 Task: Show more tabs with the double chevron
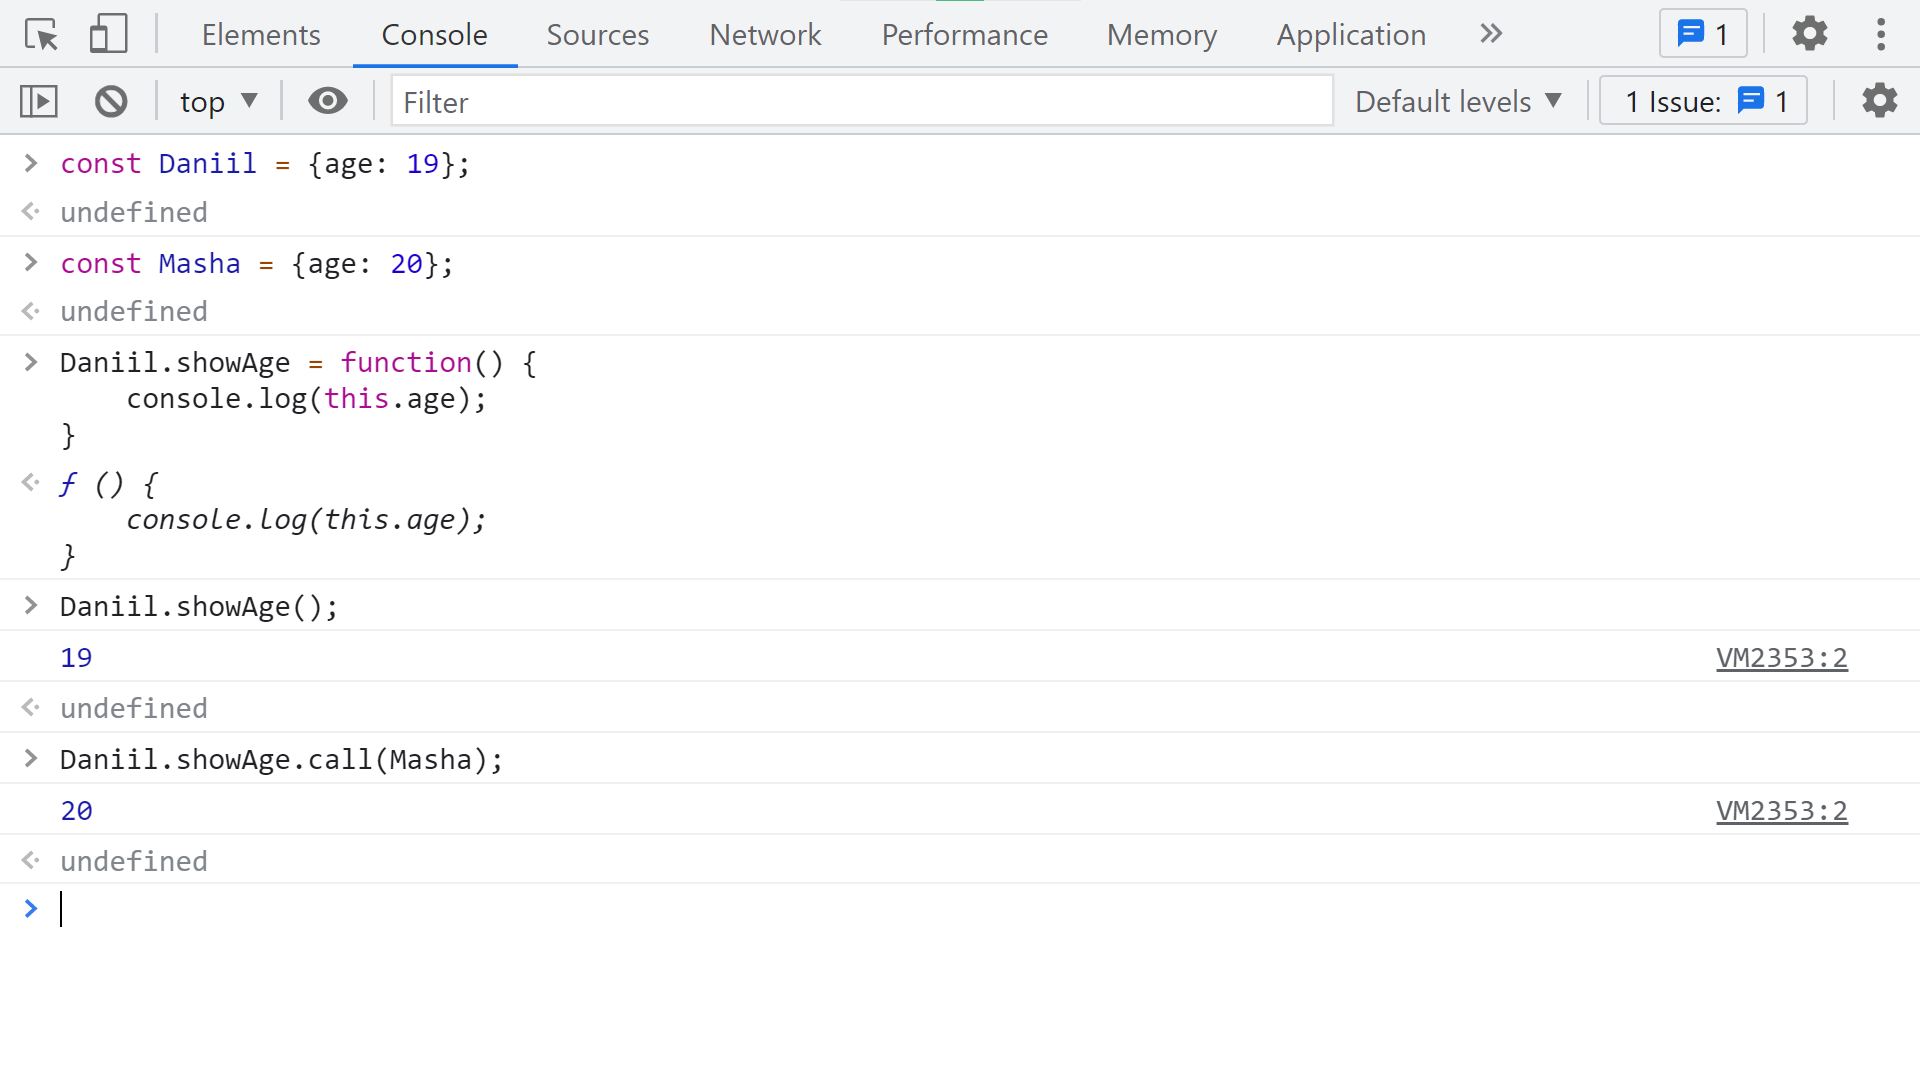click(x=1491, y=35)
